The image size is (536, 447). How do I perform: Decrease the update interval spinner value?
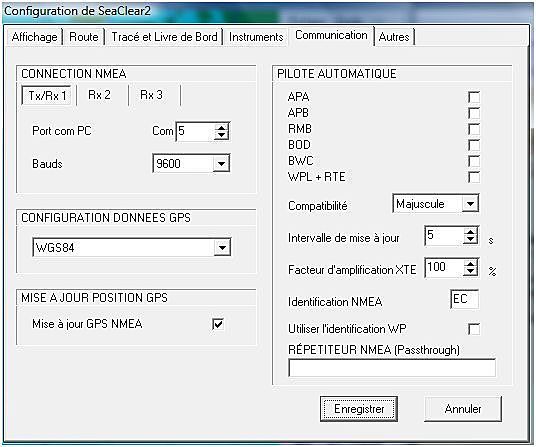coord(470,239)
